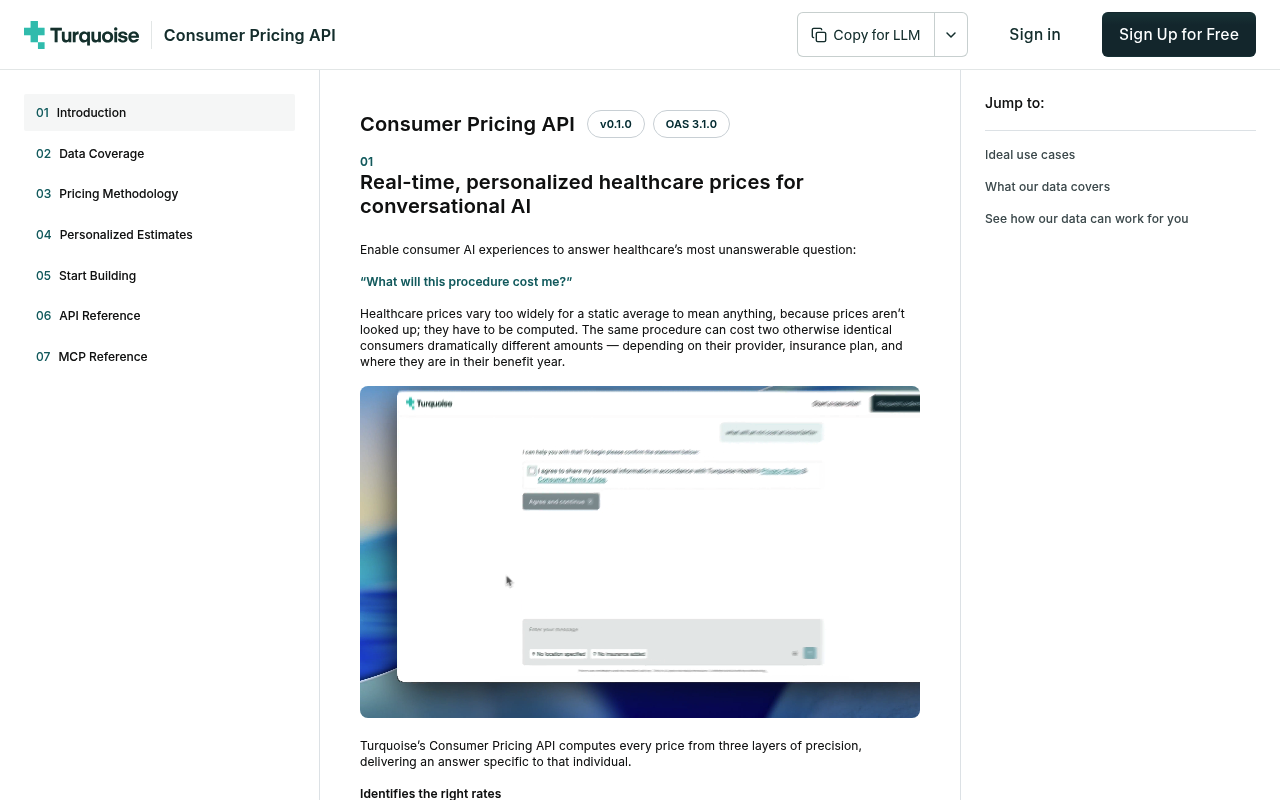Click Sign Up for Free button
This screenshot has width=1280, height=800.
pos(1179,35)
